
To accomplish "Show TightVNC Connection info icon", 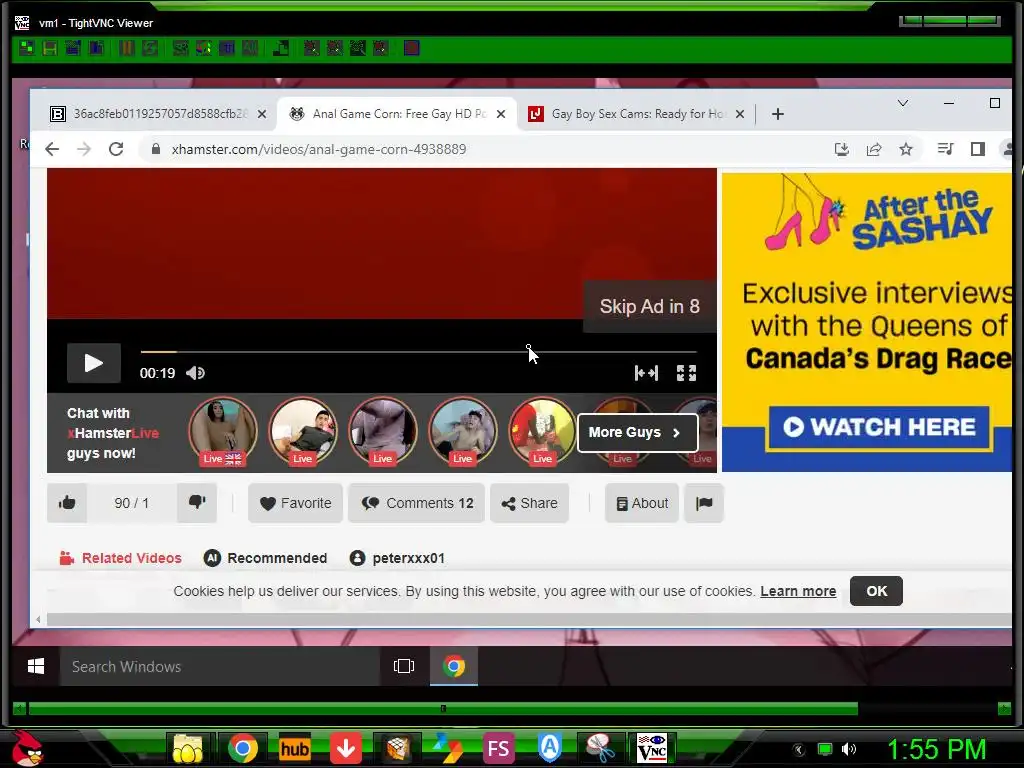I will [97, 48].
